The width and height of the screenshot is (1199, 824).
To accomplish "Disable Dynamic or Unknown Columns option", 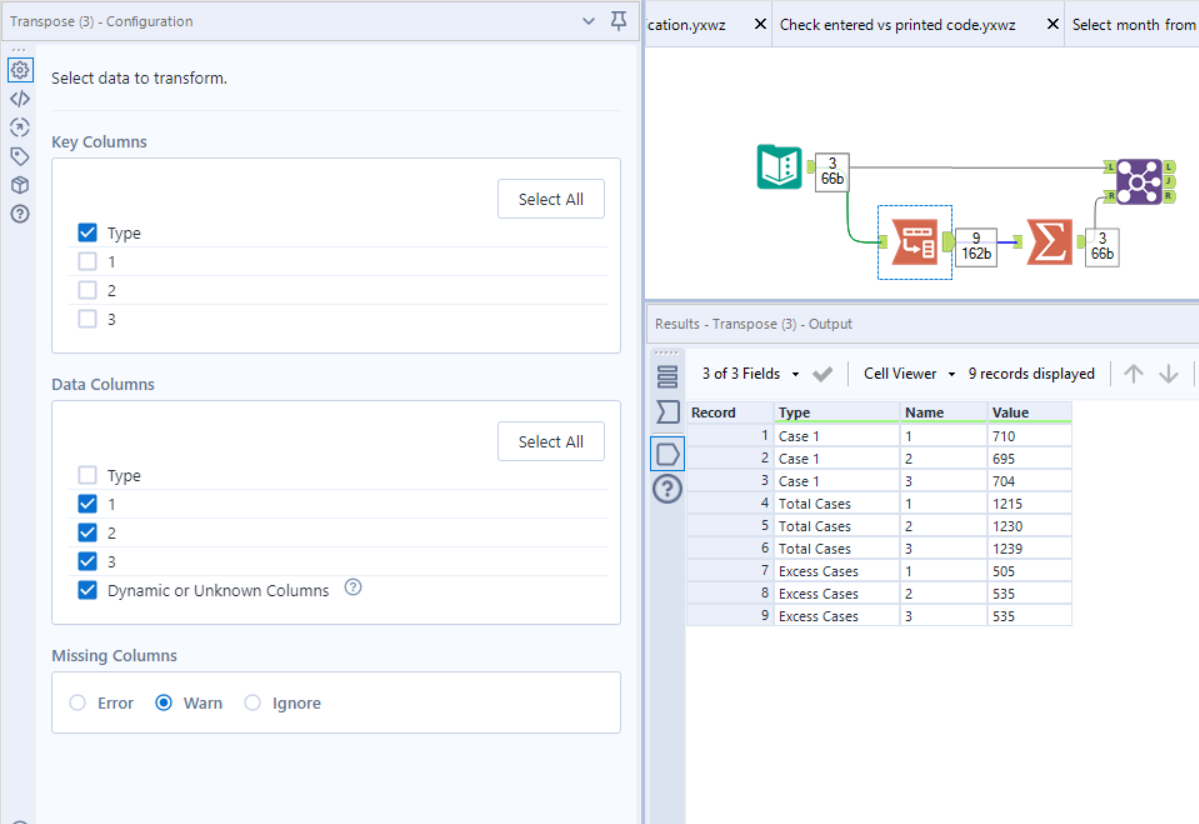I will click(87, 590).
